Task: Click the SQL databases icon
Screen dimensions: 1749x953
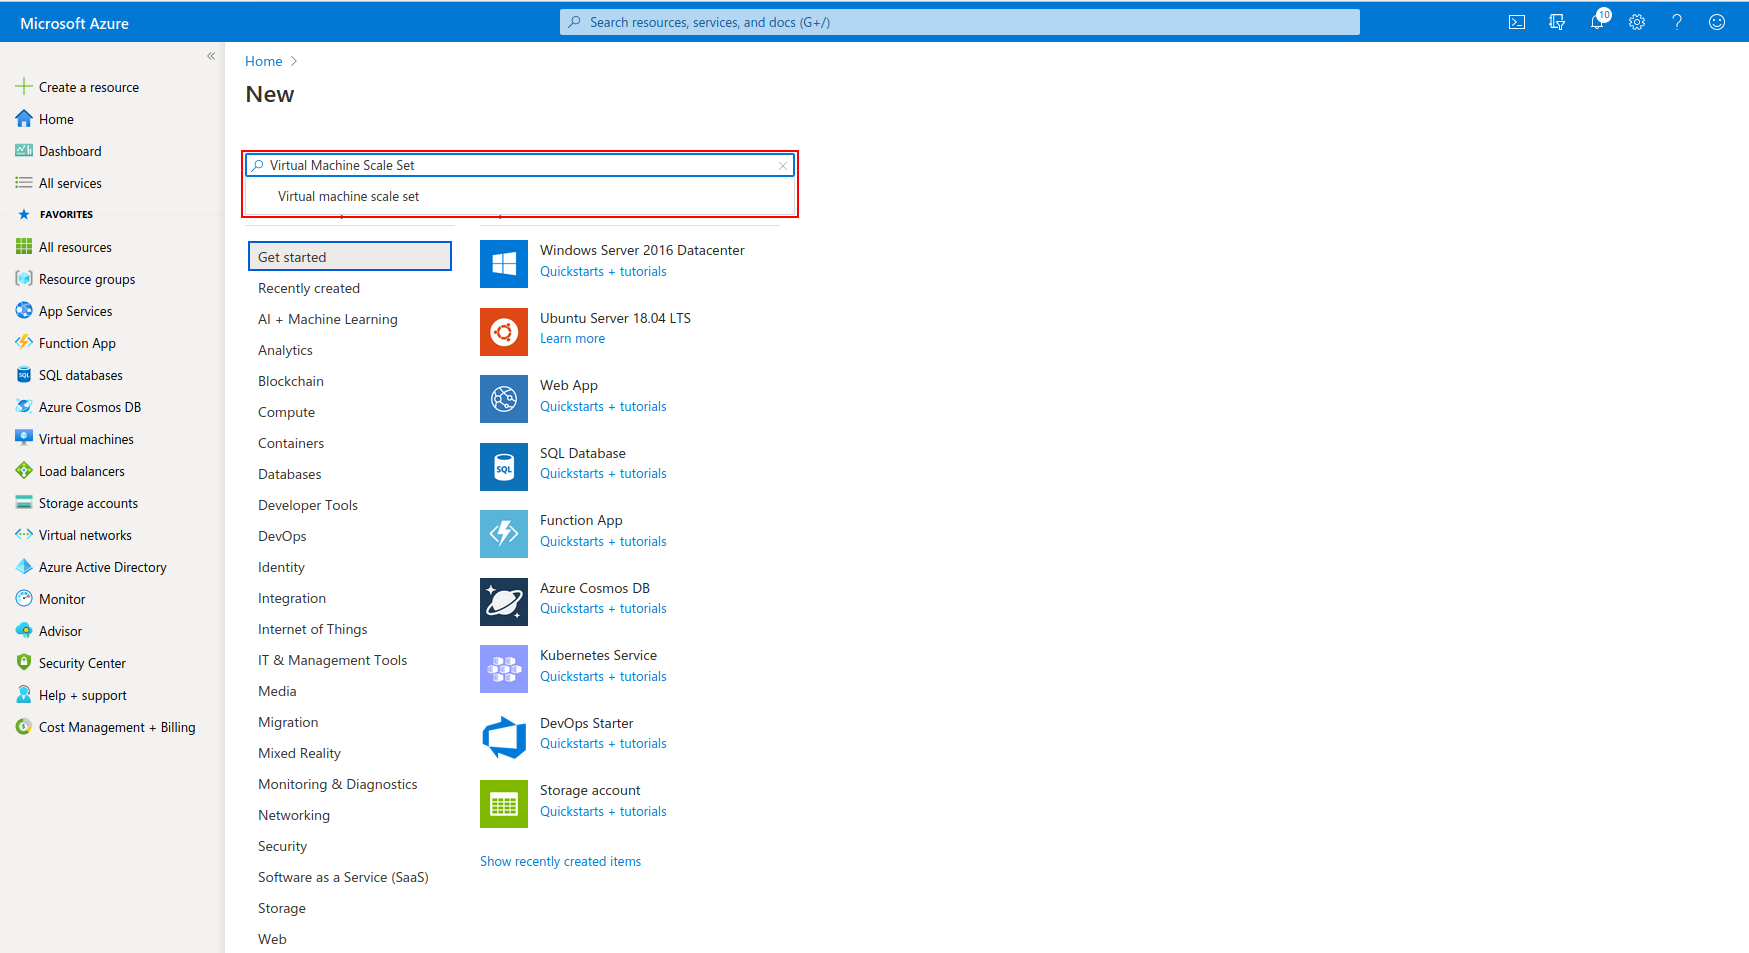Action: click(24, 375)
